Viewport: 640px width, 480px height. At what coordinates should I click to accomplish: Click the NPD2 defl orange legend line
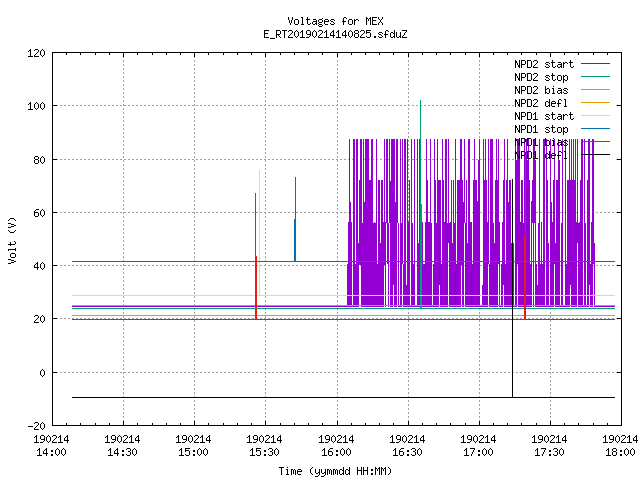[596, 103]
